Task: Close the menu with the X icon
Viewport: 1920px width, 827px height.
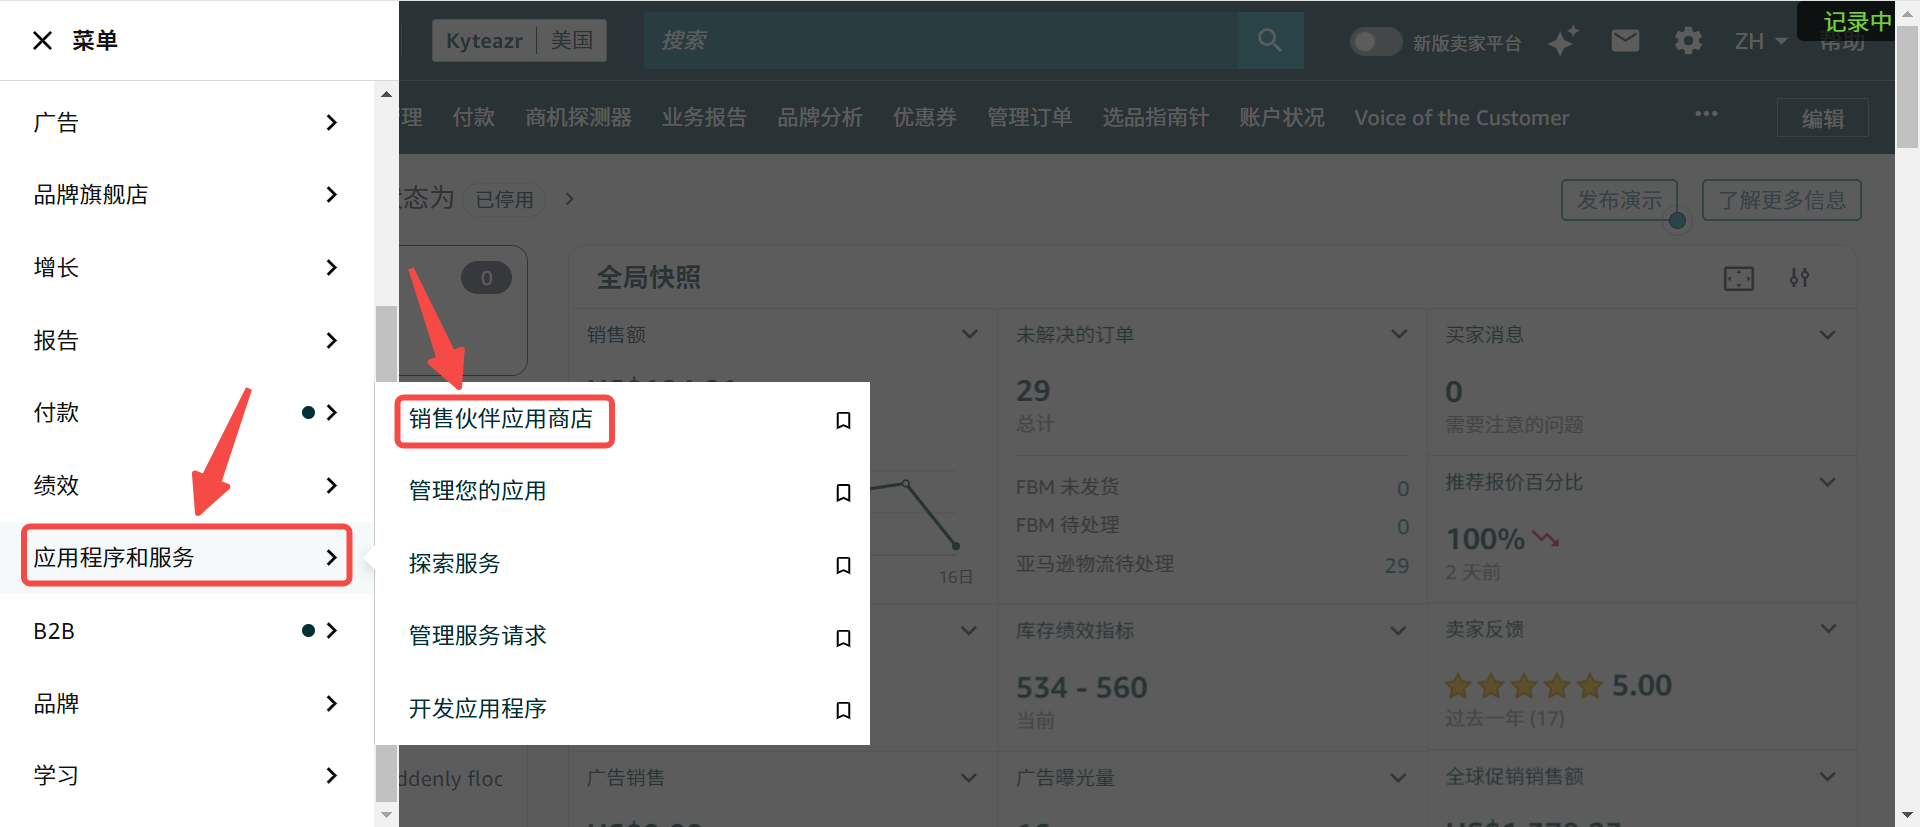Action: coord(42,41)
